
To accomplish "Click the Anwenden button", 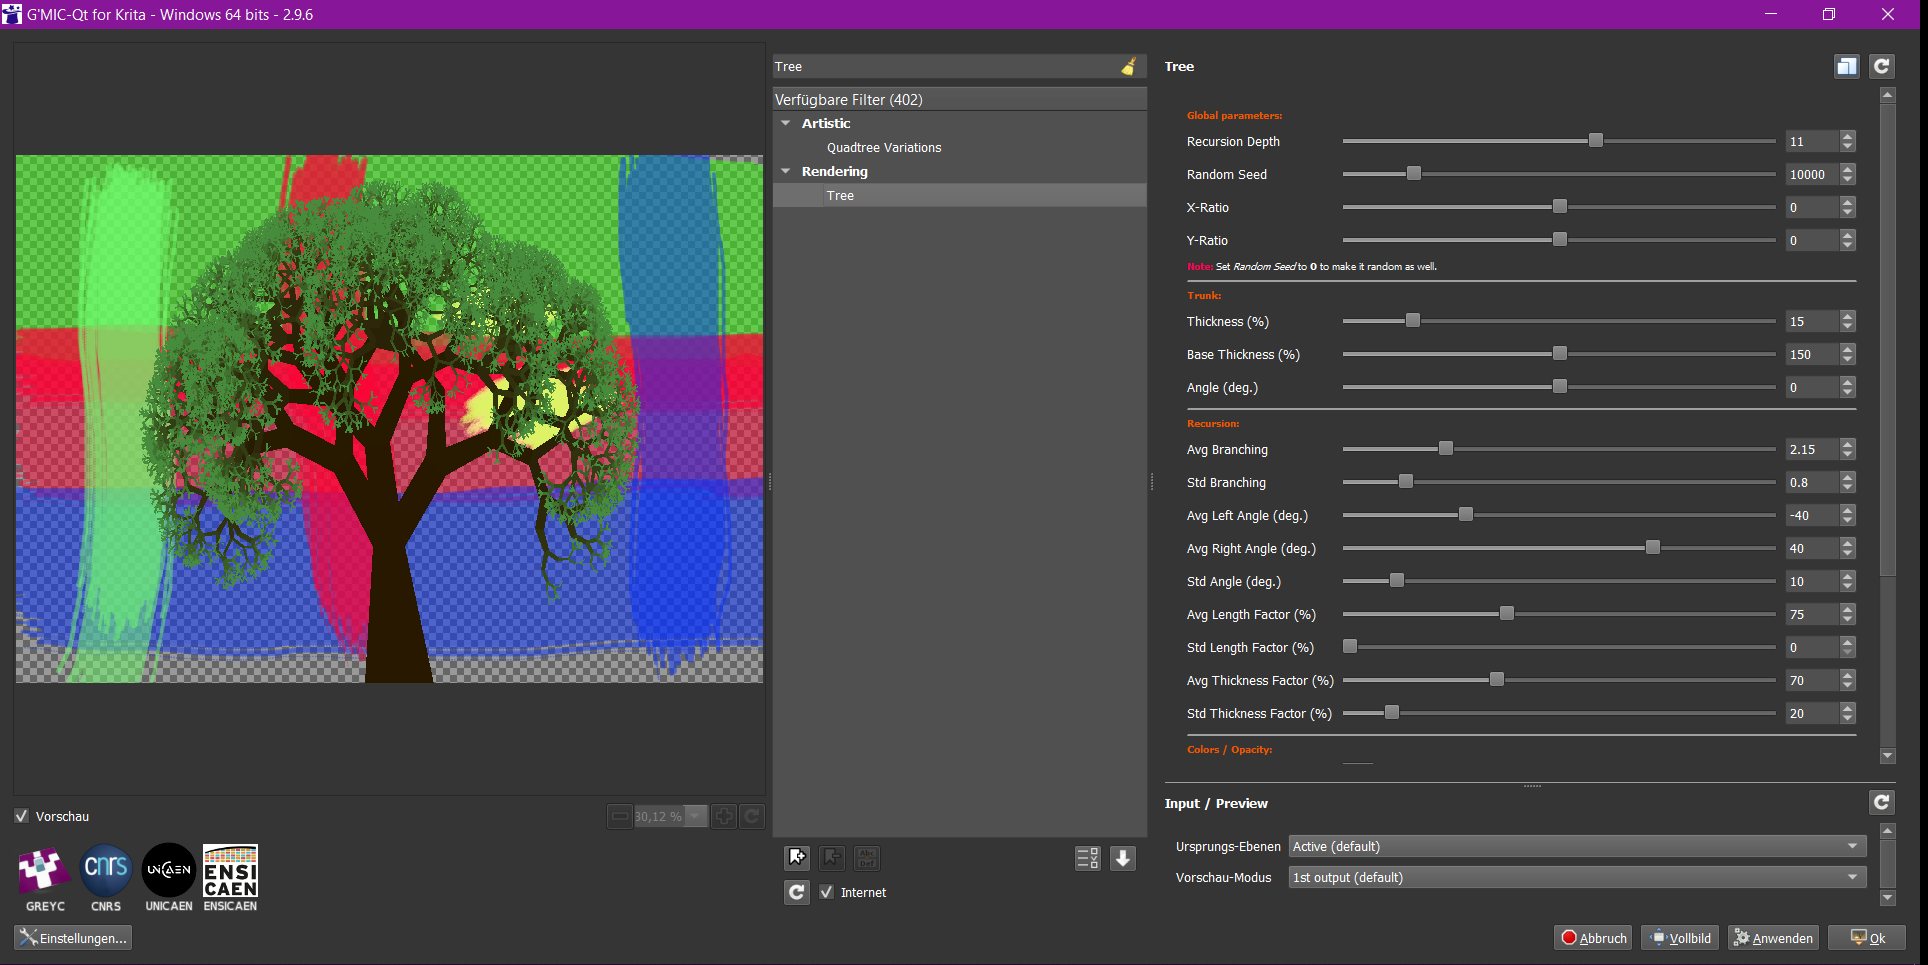I will click(1773, 938).
